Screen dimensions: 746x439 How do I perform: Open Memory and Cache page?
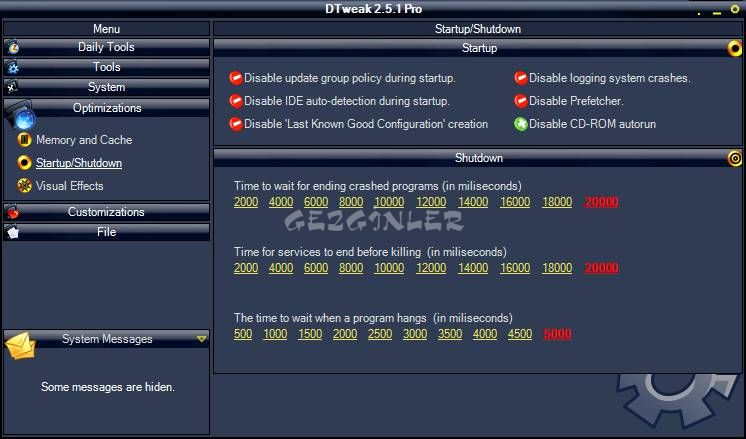(x=84, y=140)
